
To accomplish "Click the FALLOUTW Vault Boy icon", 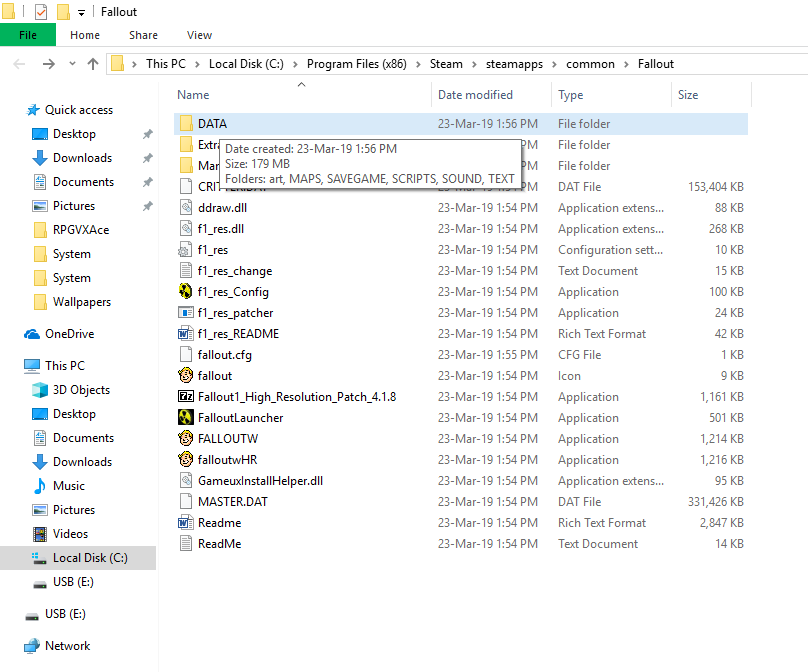I will coord(186,439).
